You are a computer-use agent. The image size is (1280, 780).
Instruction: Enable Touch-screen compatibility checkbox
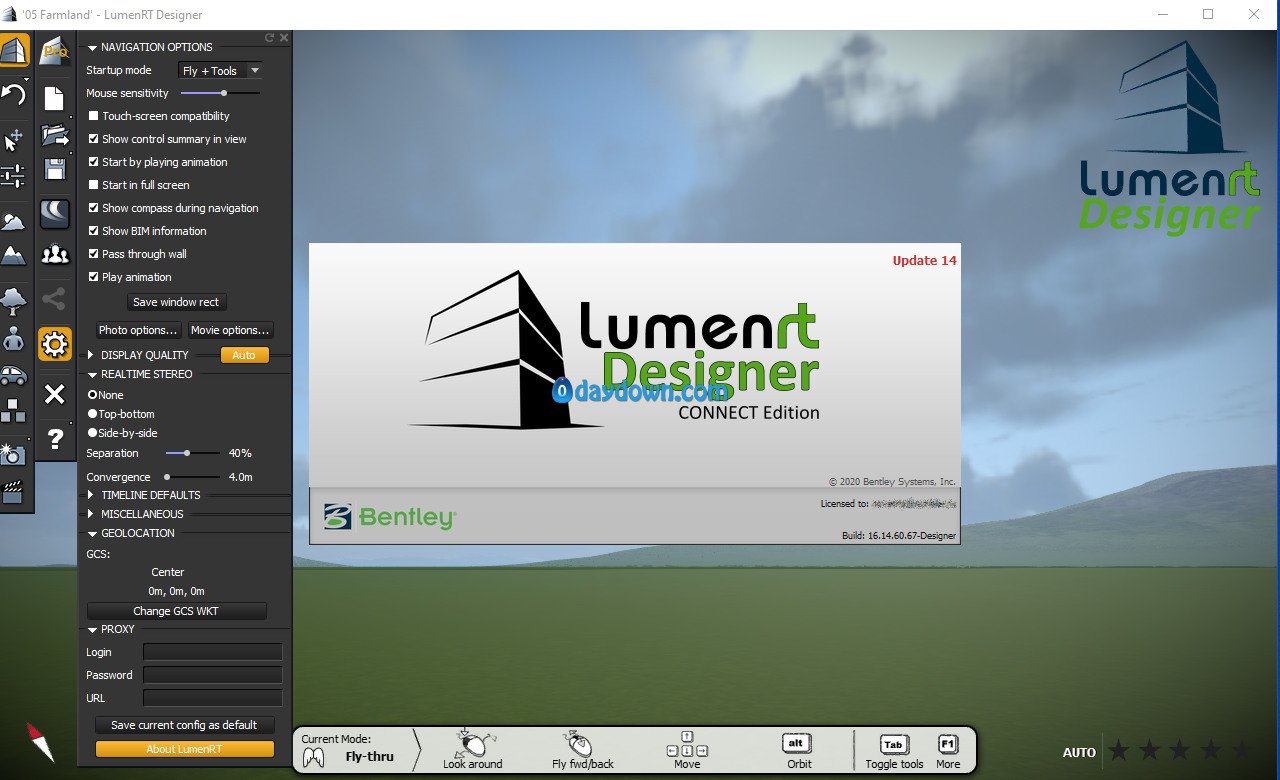click(x=93, y=116)
